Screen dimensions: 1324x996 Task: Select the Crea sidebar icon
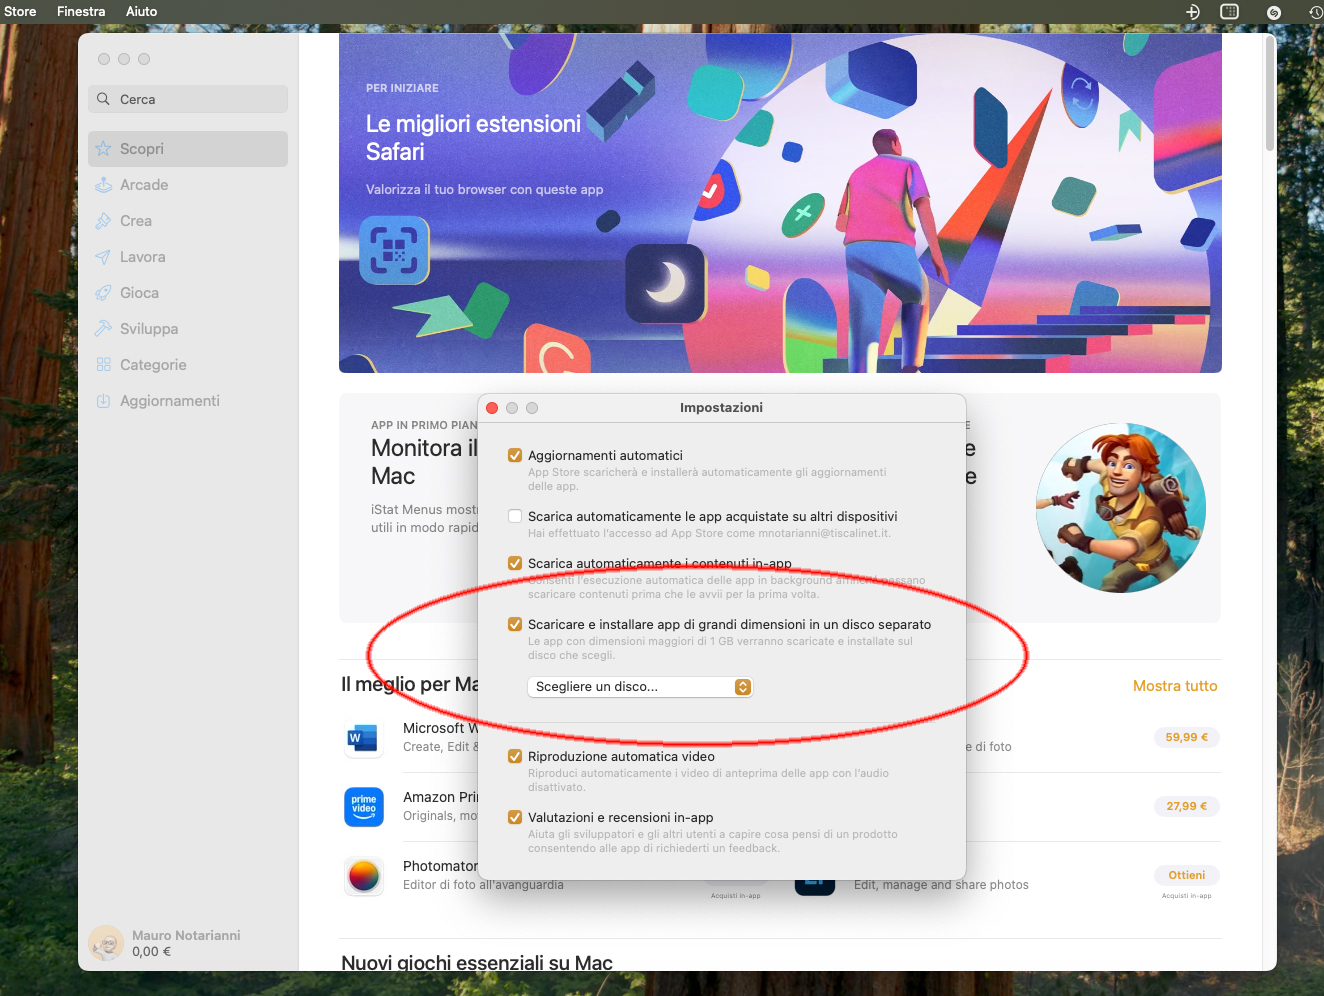(103, 221)
